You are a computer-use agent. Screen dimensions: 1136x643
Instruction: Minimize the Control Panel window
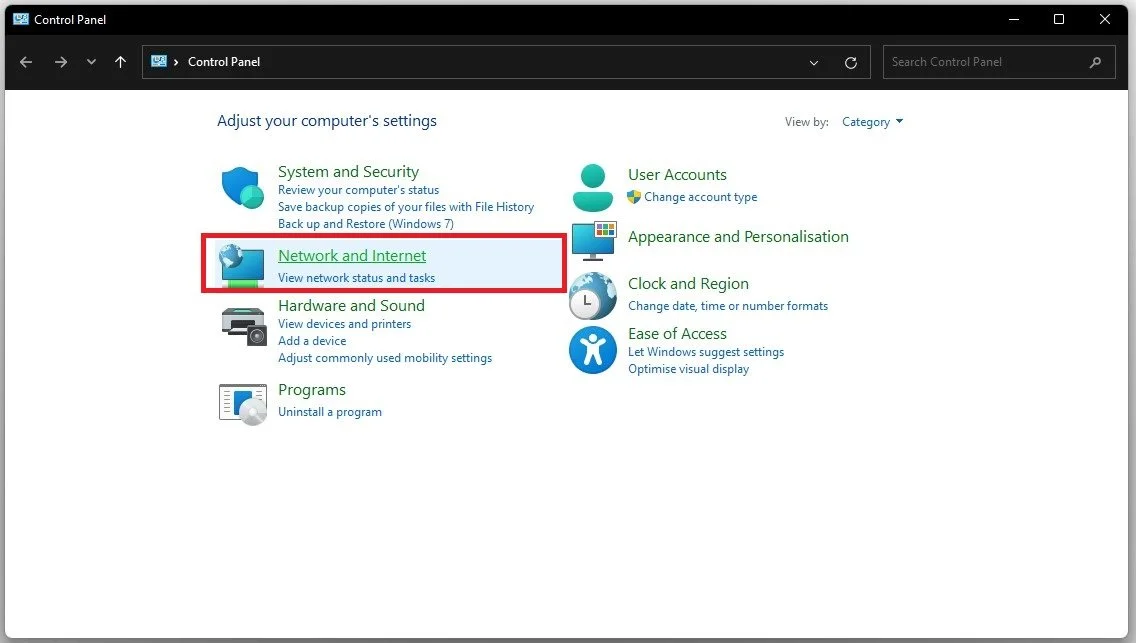pos(1014,20)
